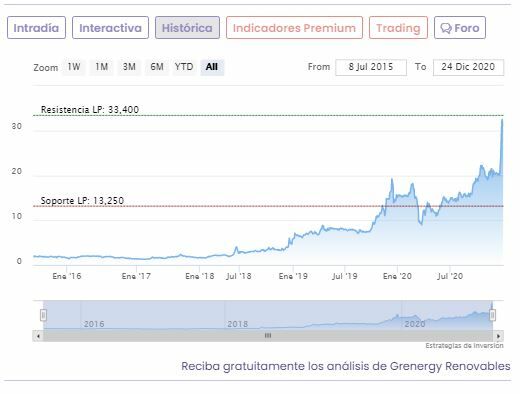This screenshot has height=394, width=520.
Task: Click the Soporte LP: 13,250 label
Action: pos(82,201)
